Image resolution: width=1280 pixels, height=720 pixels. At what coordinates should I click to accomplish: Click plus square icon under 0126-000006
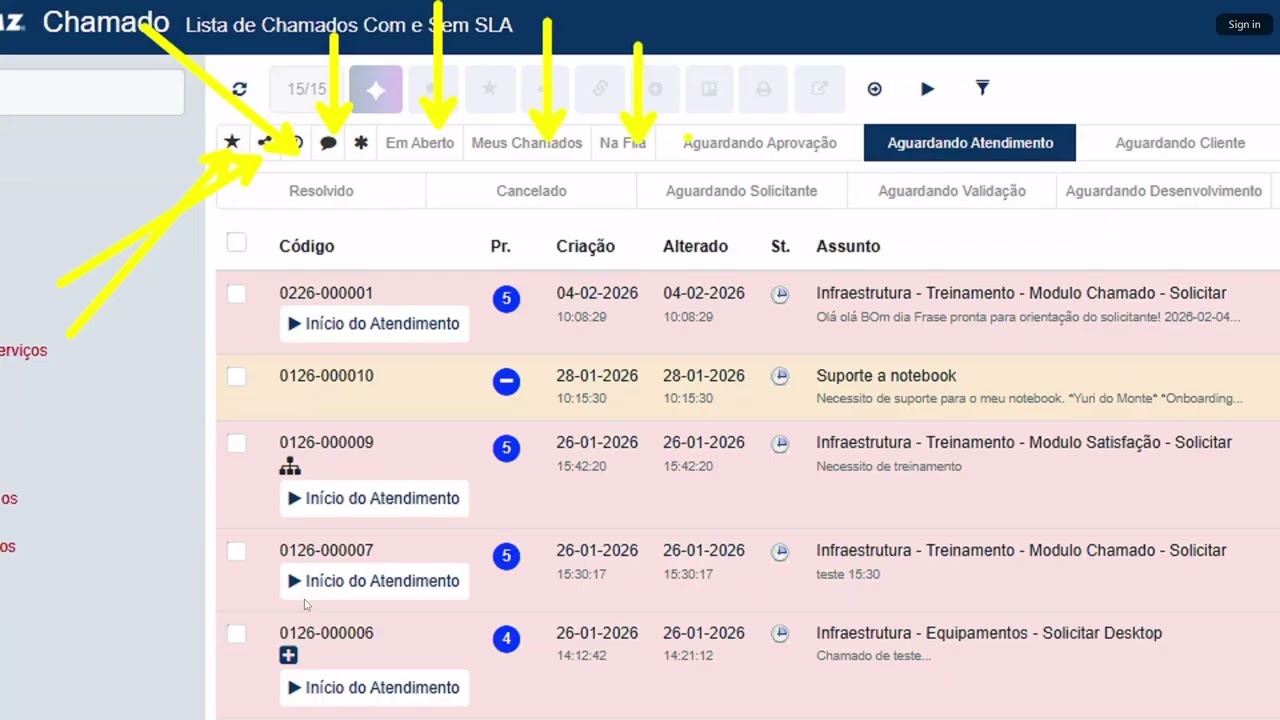point(288,655)
